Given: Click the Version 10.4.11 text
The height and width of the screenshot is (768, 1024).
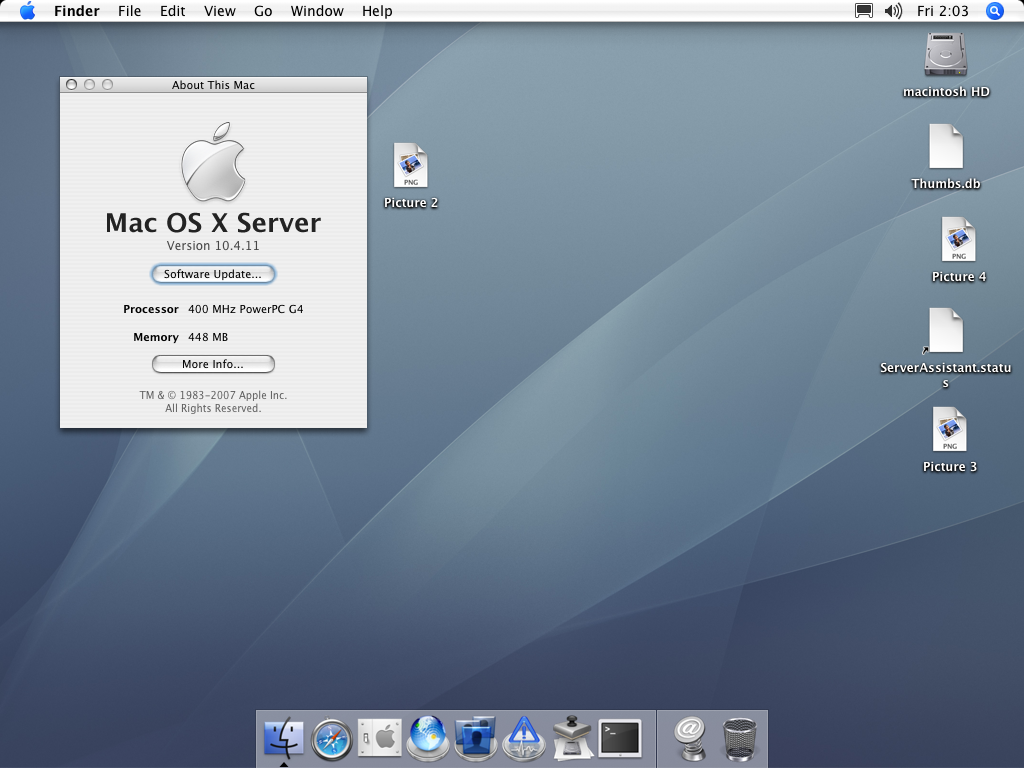Looking at the screenshot, I should (x=213, y=246).
